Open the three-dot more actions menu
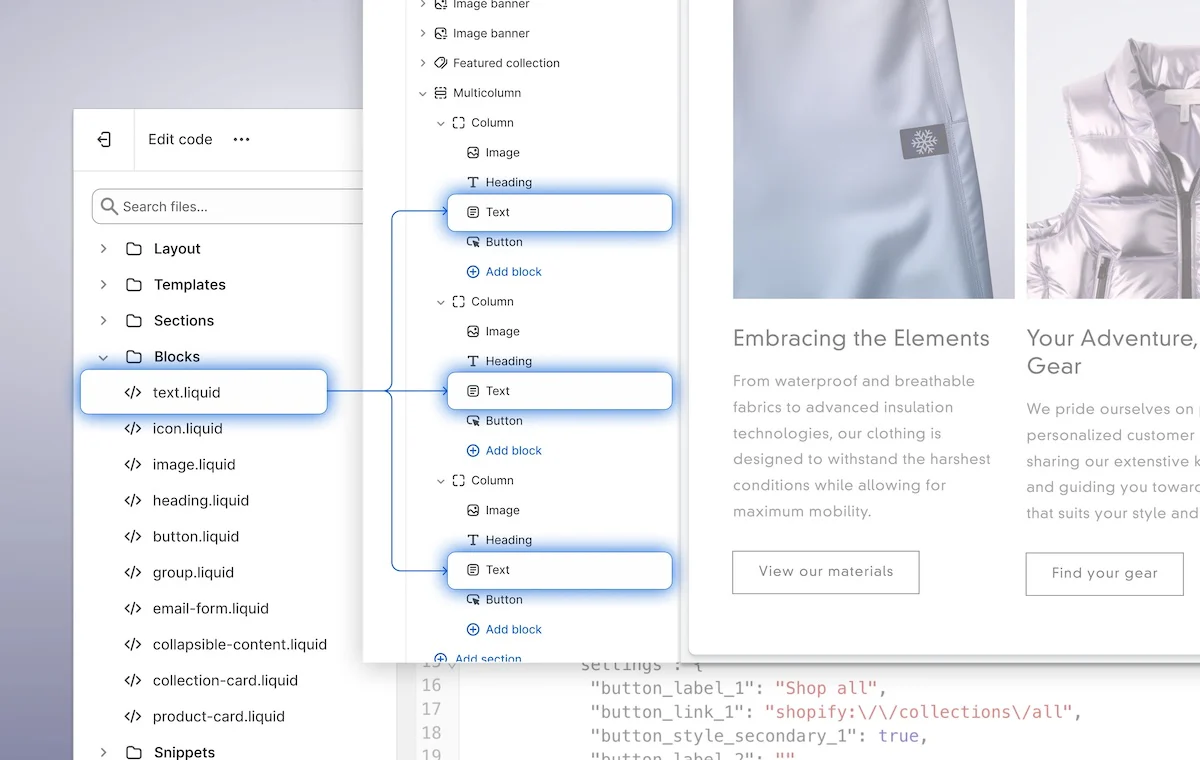The width and height of the screenshot is (1200, 760). tap(241, 140)
